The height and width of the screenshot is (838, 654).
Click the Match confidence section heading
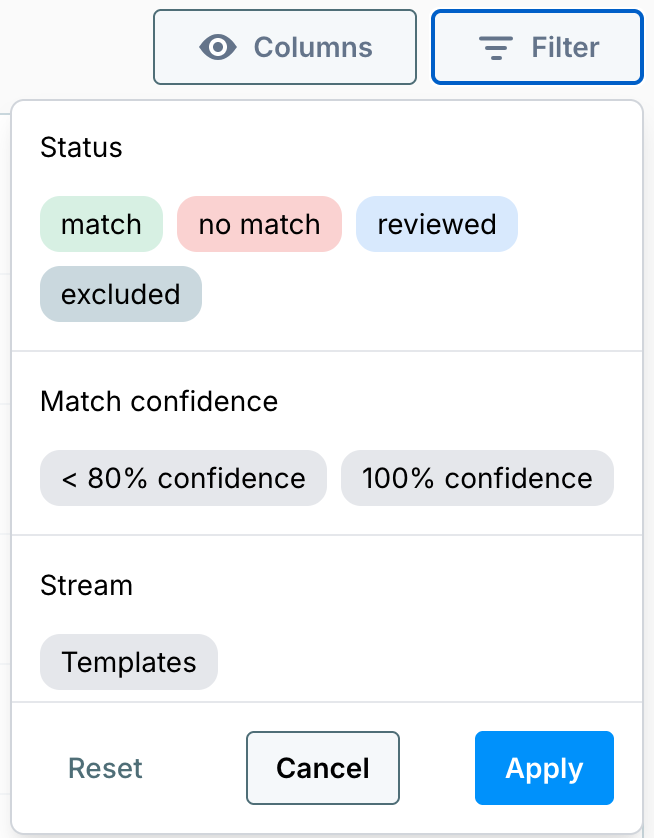158,401
